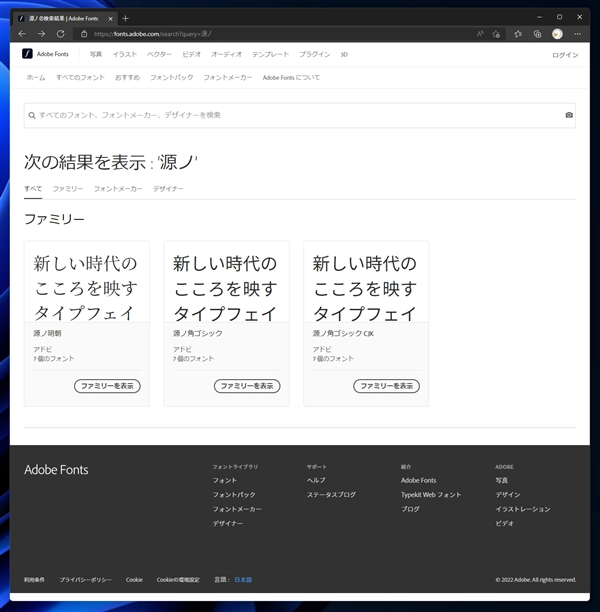
Task: Click footer ブログ link
Action: click(410, 509)
